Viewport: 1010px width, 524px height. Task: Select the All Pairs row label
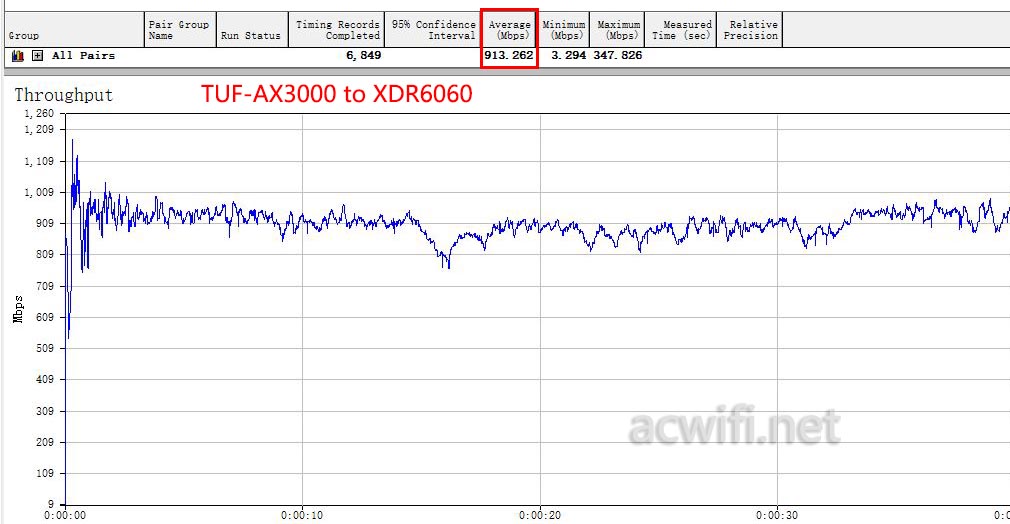click(x=84, y=55)
